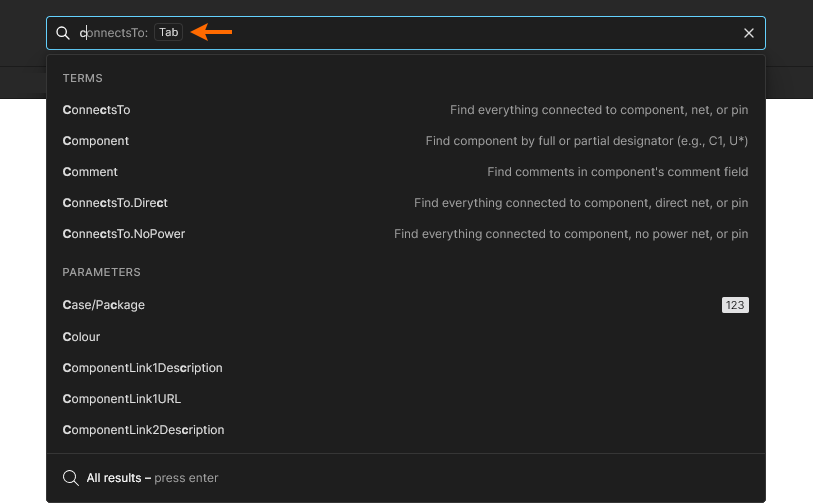Click the PARAMETERS section header
Image resolution: width=813 pixels, height=503 pixels.
[x=101, y=272]
